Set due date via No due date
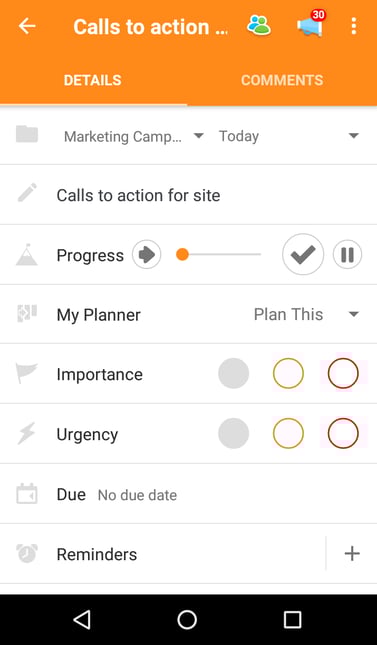 (x=137, y=495)
